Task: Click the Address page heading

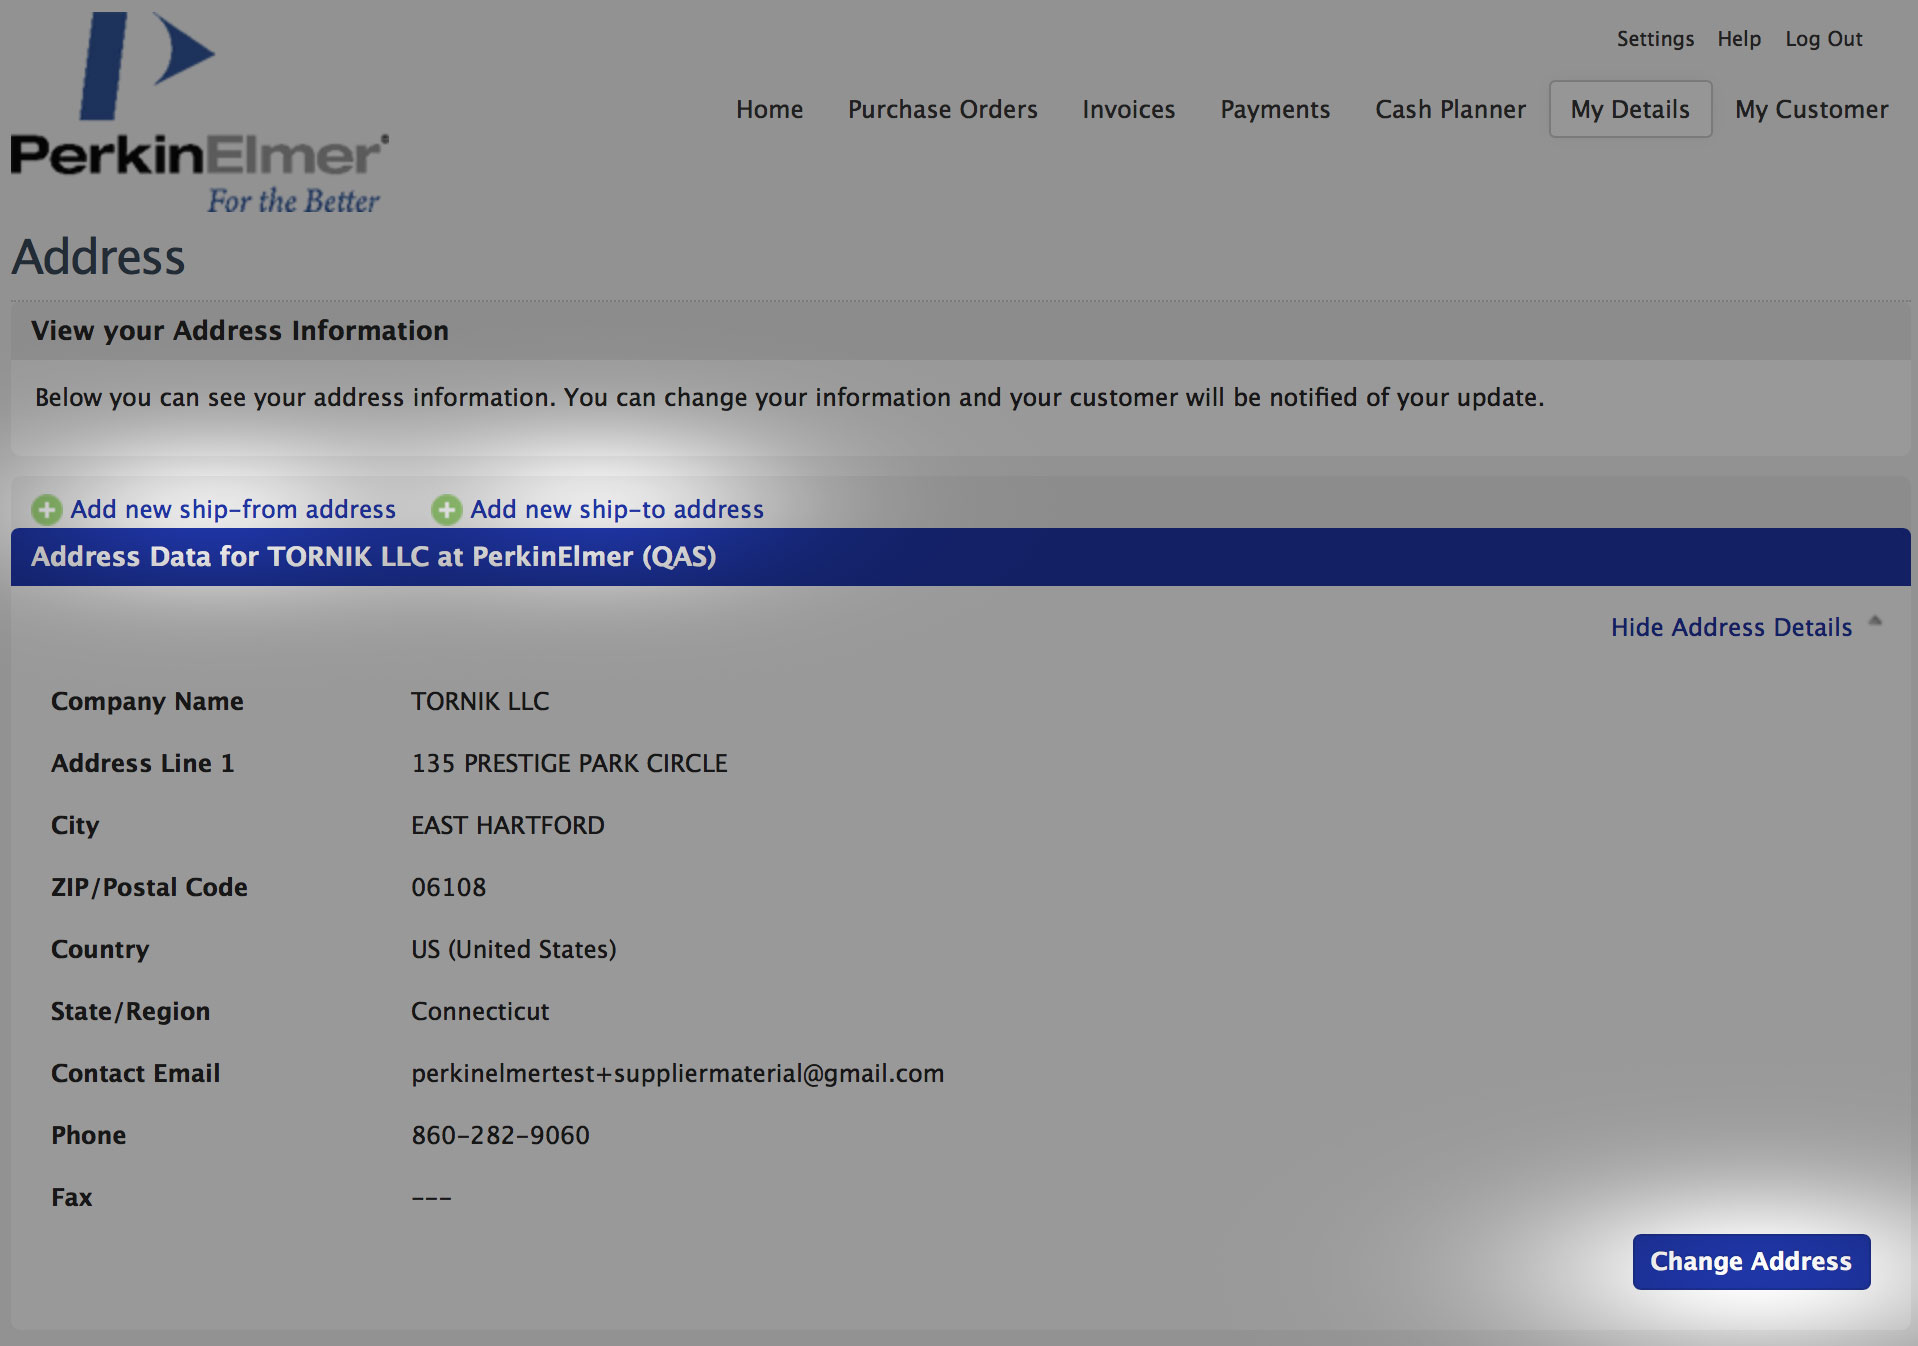Action: [x=98, y=257]
